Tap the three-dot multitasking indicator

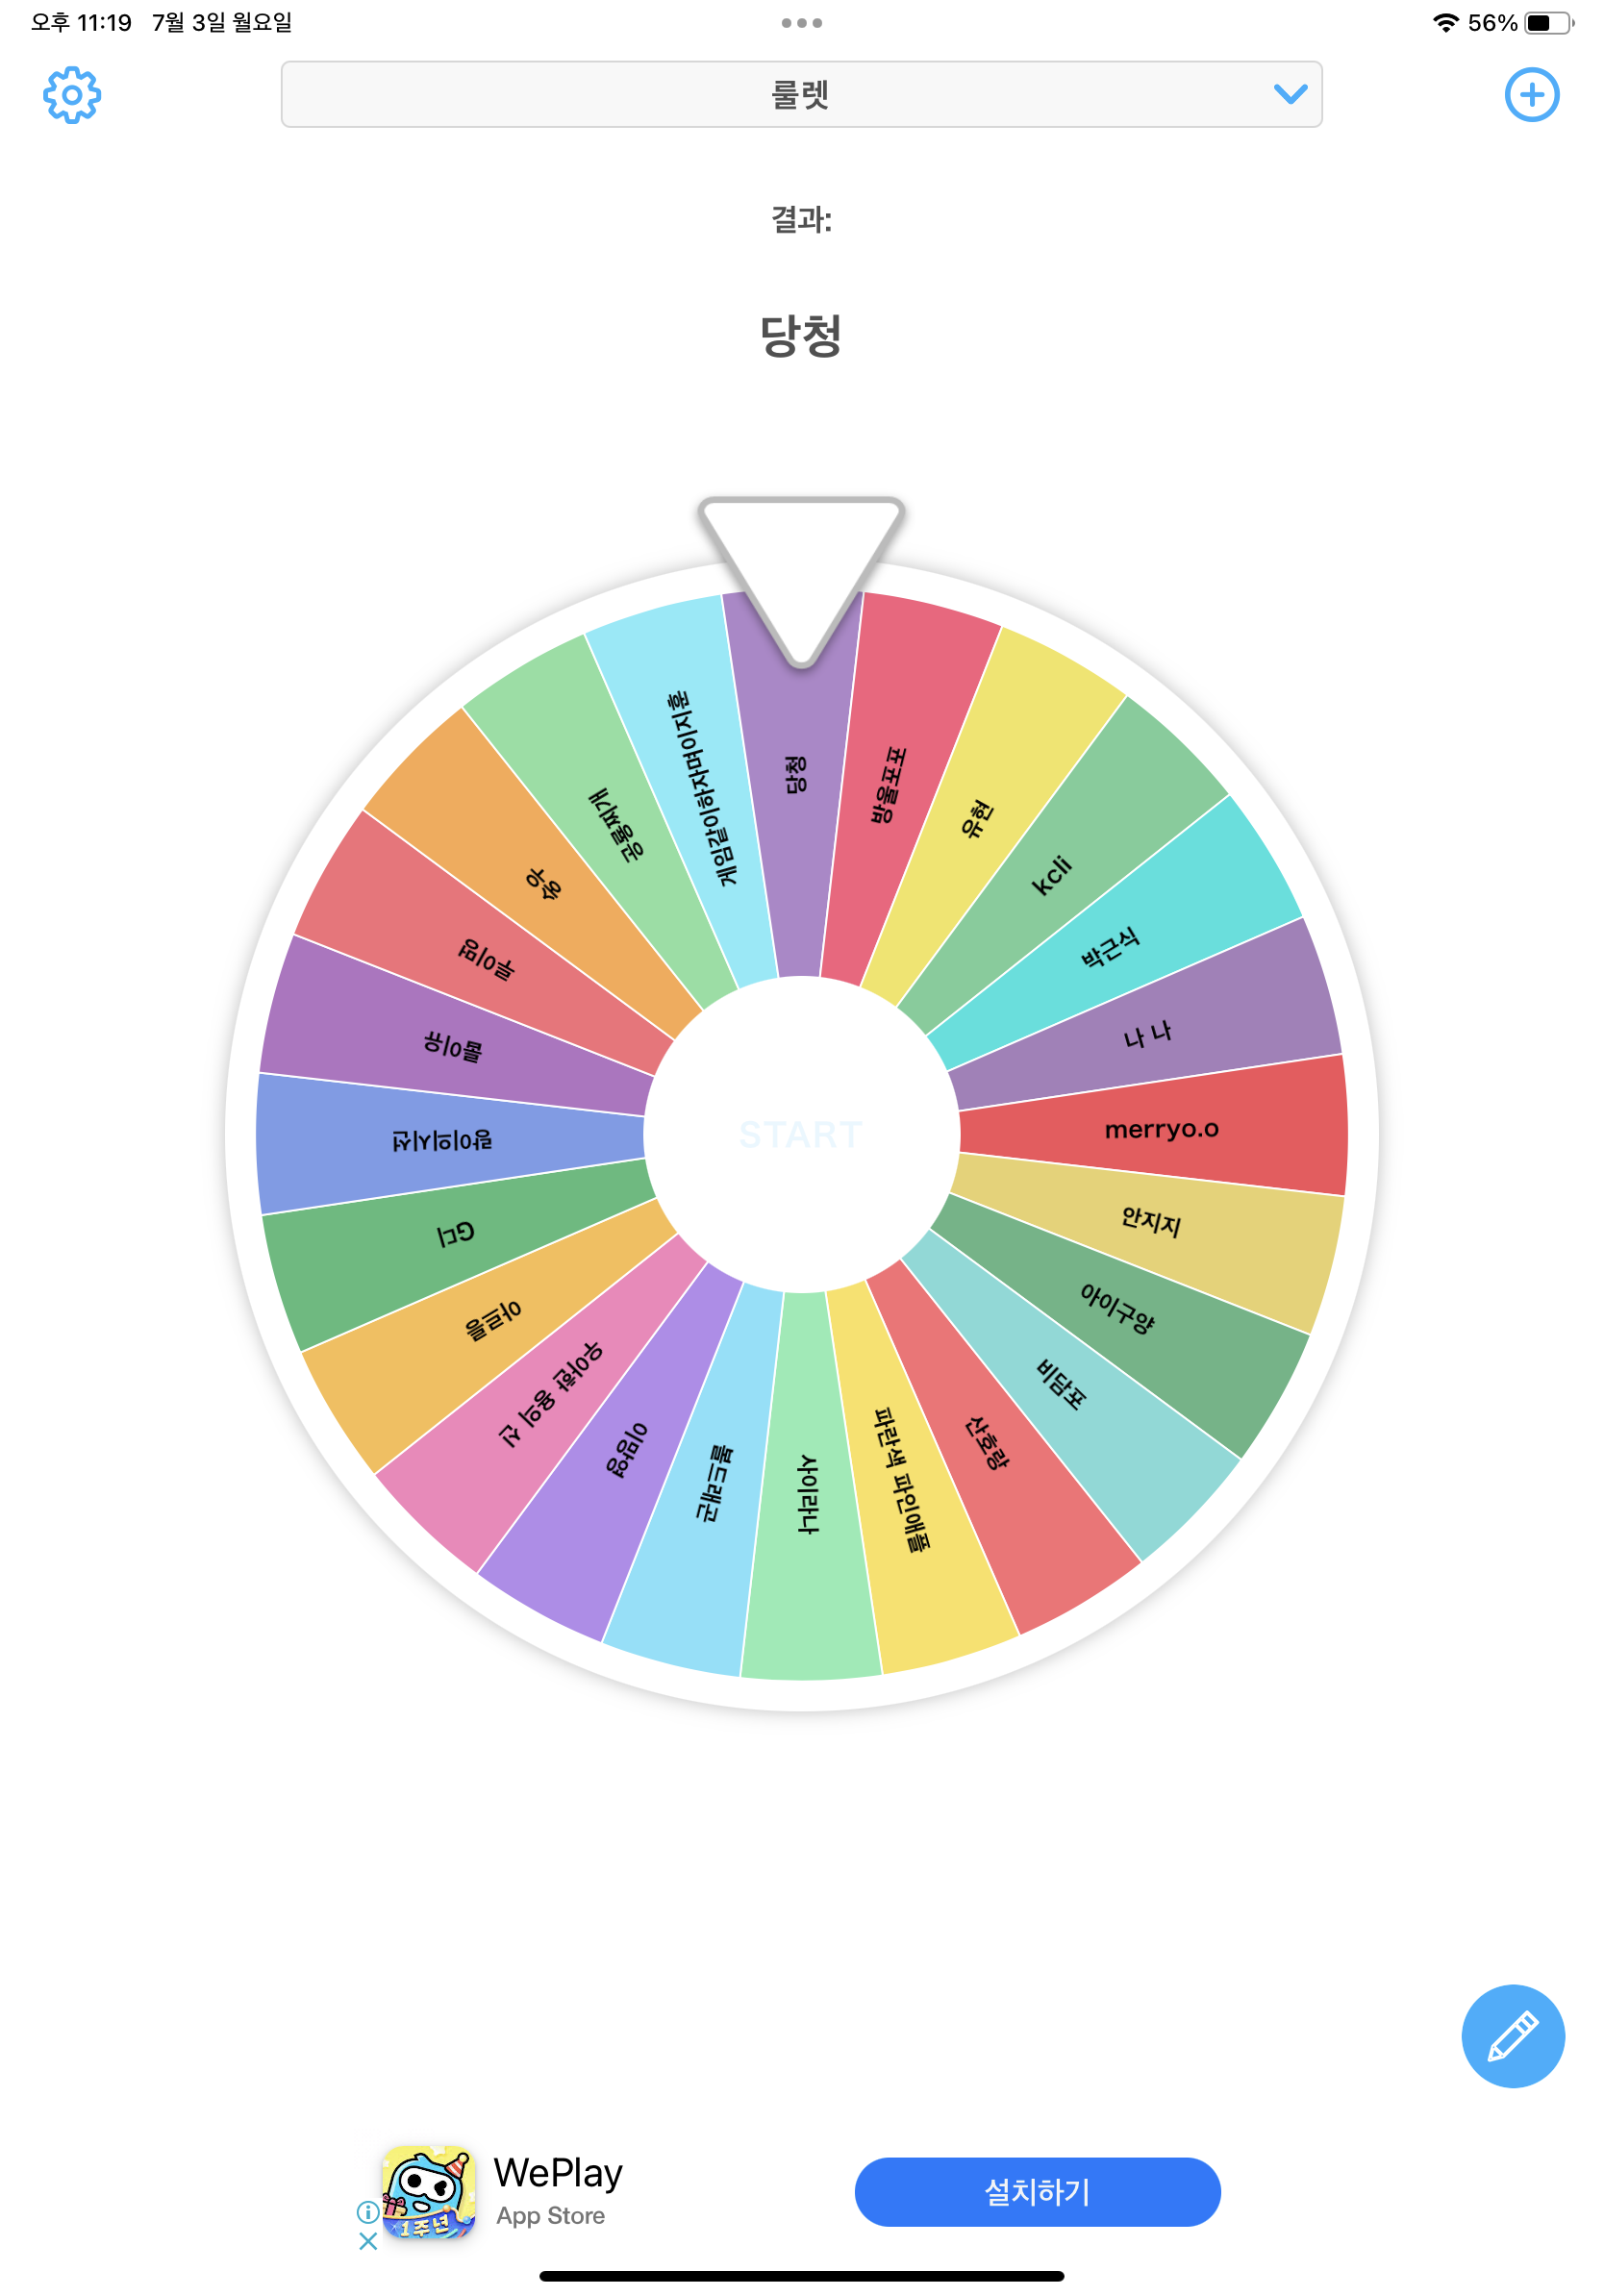point(801,23)
